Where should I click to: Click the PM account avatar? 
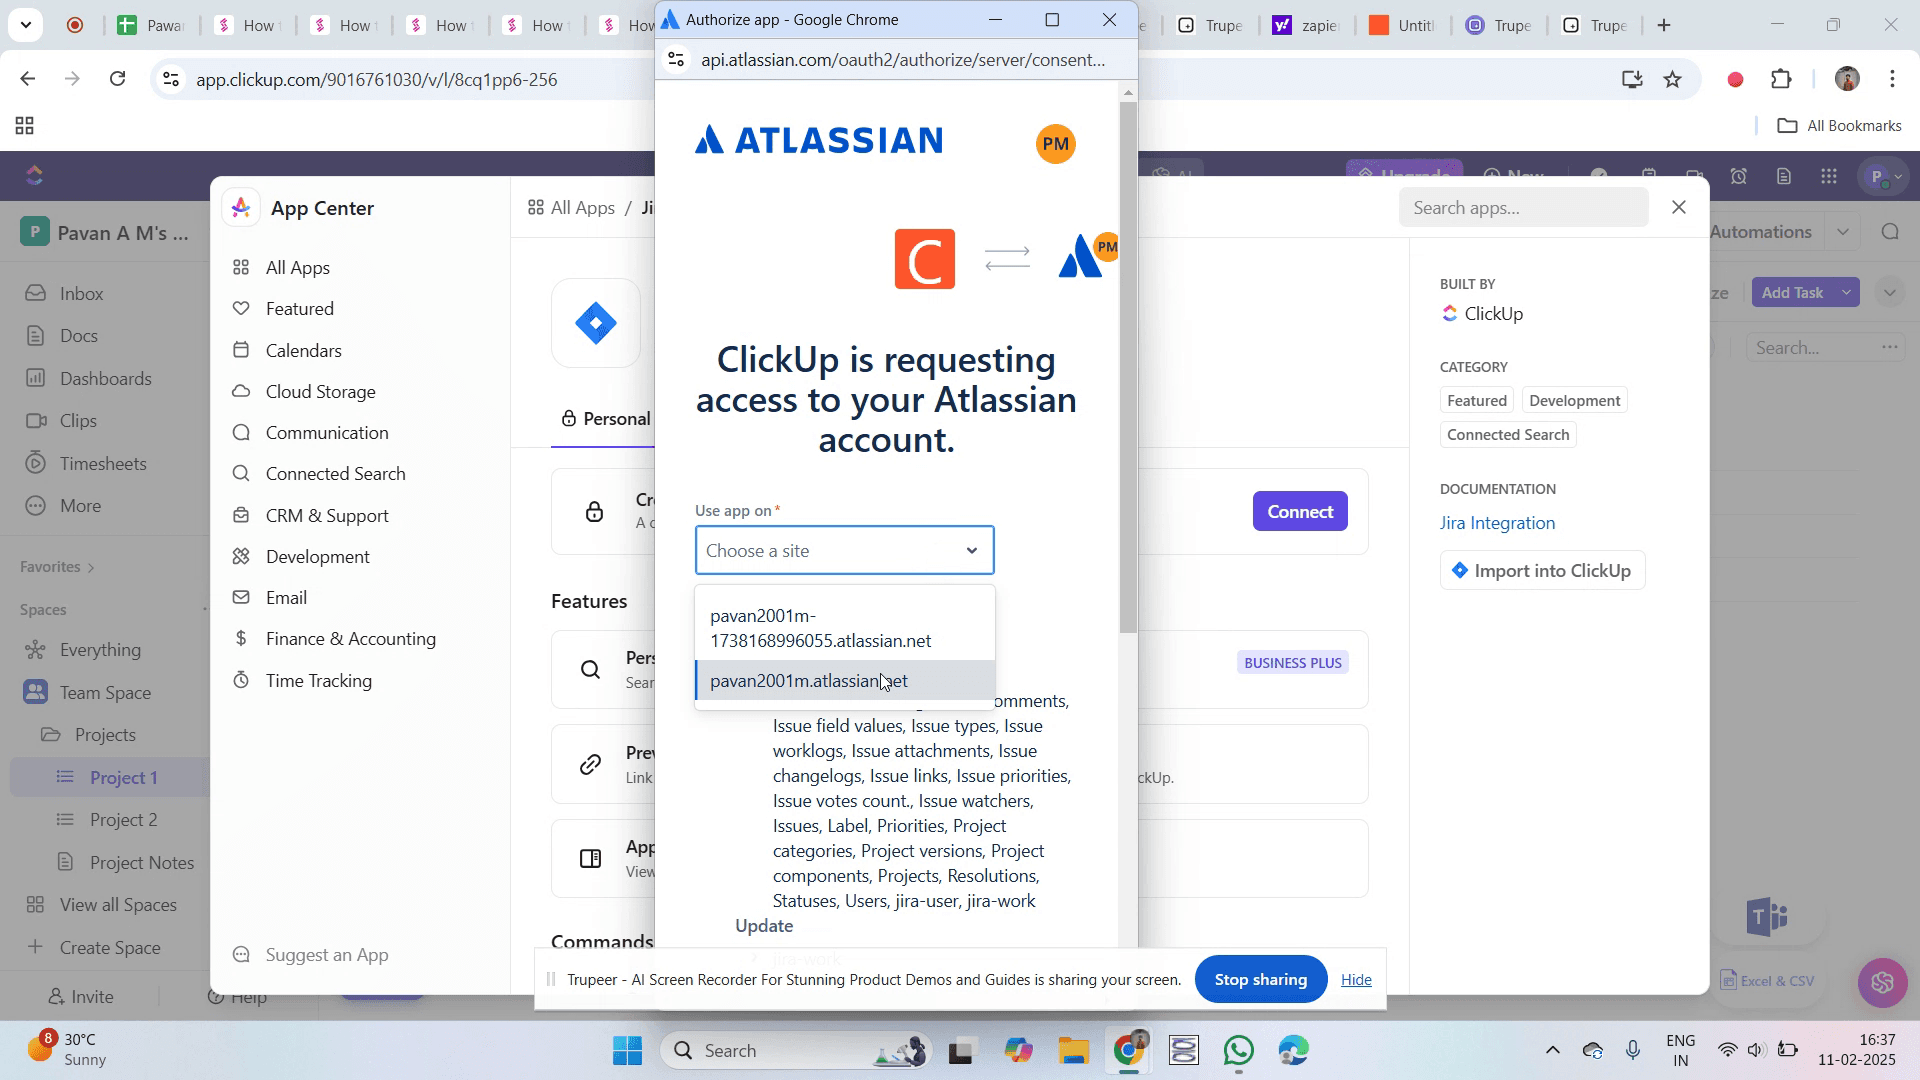coord(1055,144)
